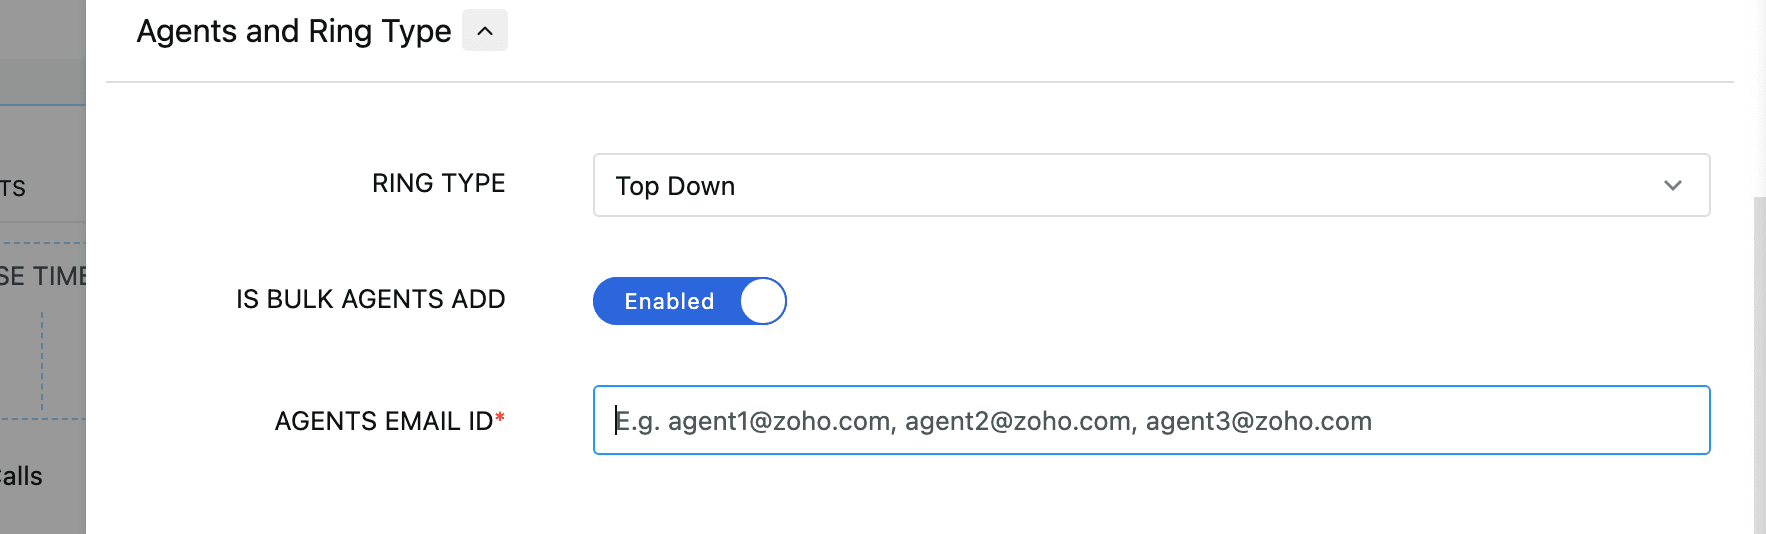Disable the Is Bulk Agents Add toggle
This screenshot has width=1766, height=534.
click(689, 301)
